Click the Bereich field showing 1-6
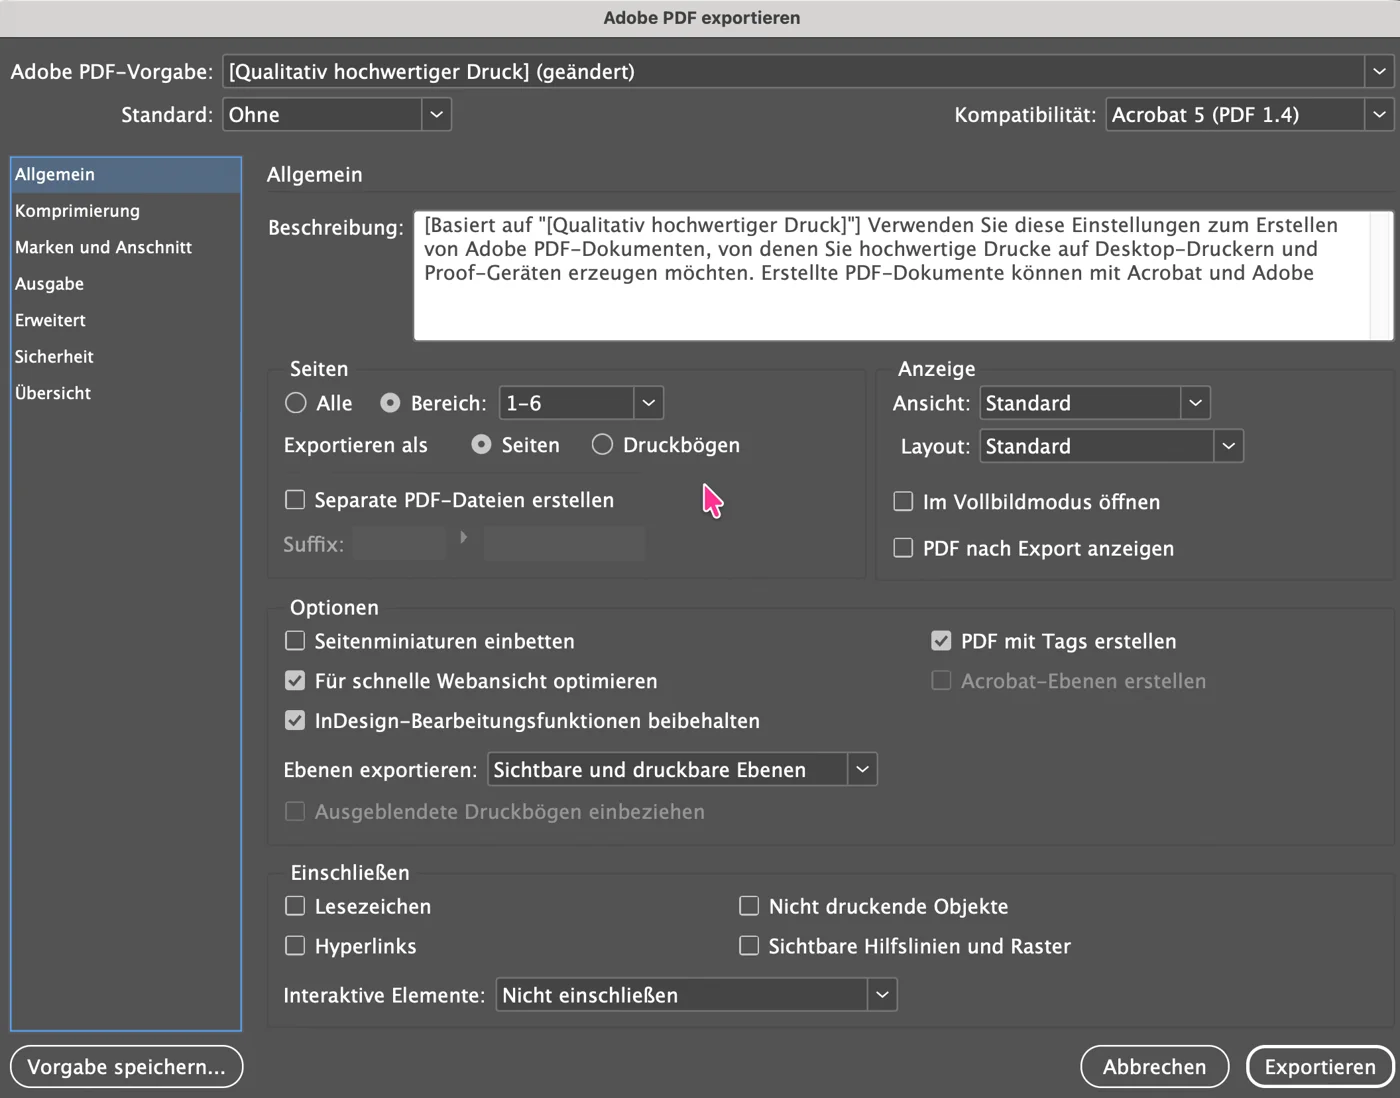 click(566, 403)
